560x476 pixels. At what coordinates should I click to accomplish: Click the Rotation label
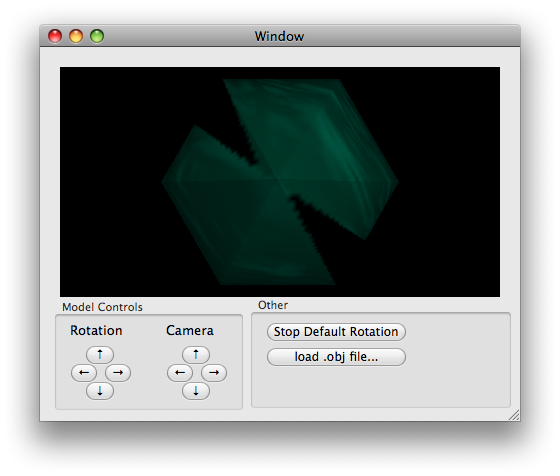pyautogui.click(x=96, y=330)
